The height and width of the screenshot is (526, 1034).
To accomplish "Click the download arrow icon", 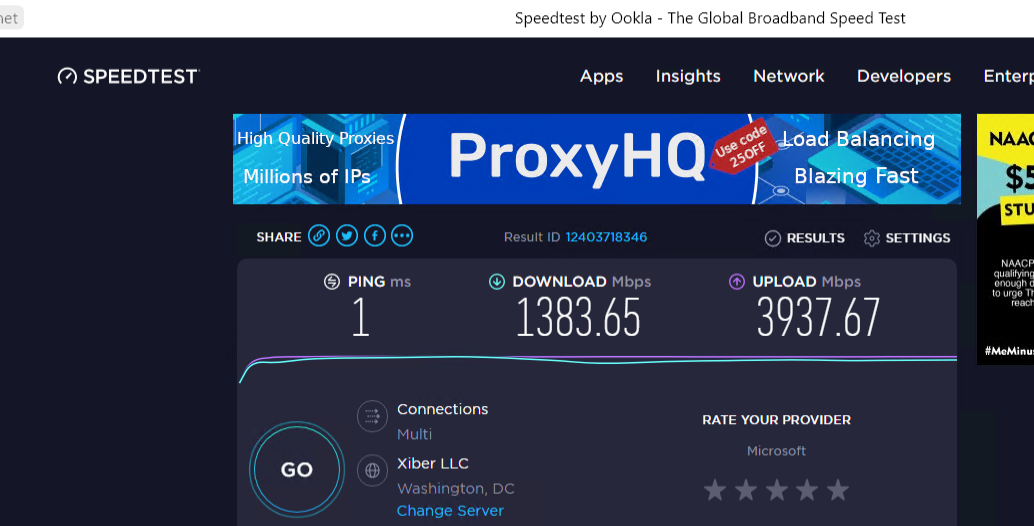I will [x=496, y=282].
